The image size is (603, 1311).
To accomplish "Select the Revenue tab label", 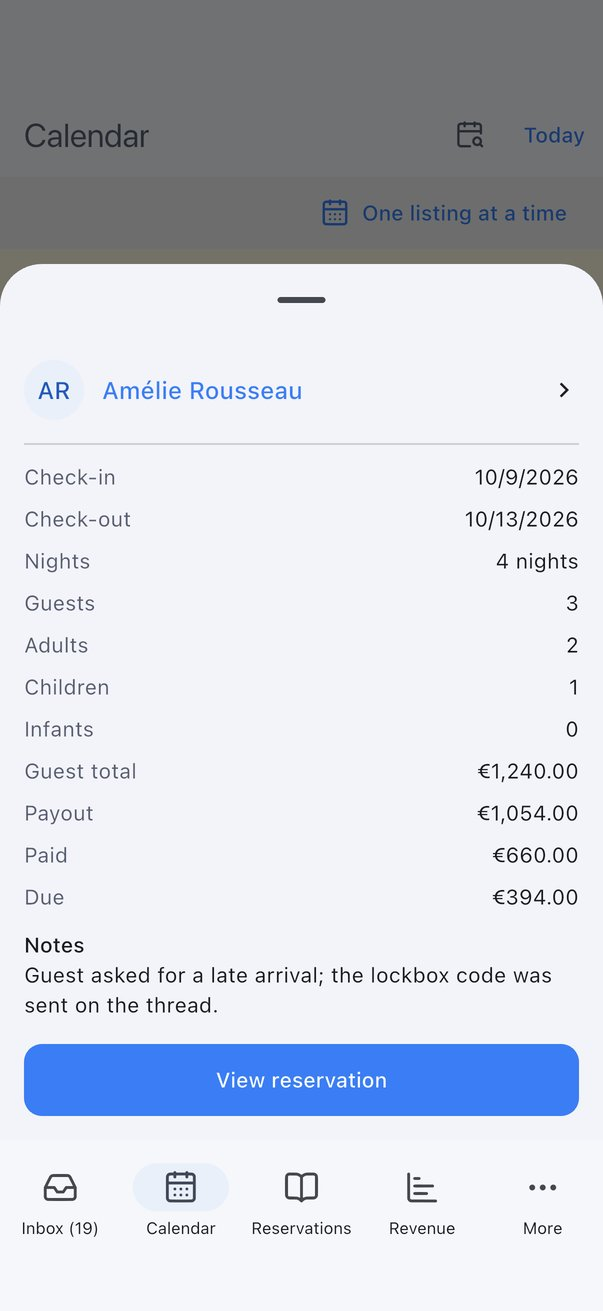I will coord(422,1228).
